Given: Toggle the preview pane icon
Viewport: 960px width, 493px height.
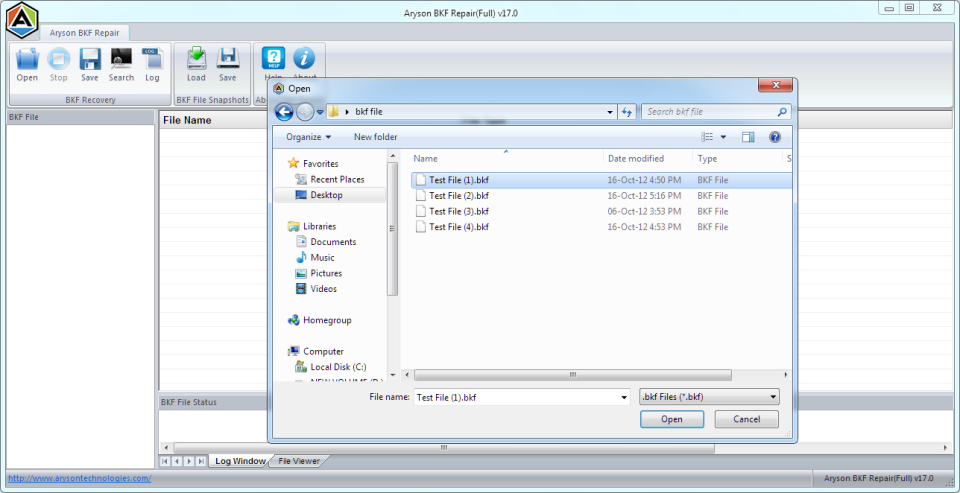Looking at the screenshot, I should (x=748, y=137).
